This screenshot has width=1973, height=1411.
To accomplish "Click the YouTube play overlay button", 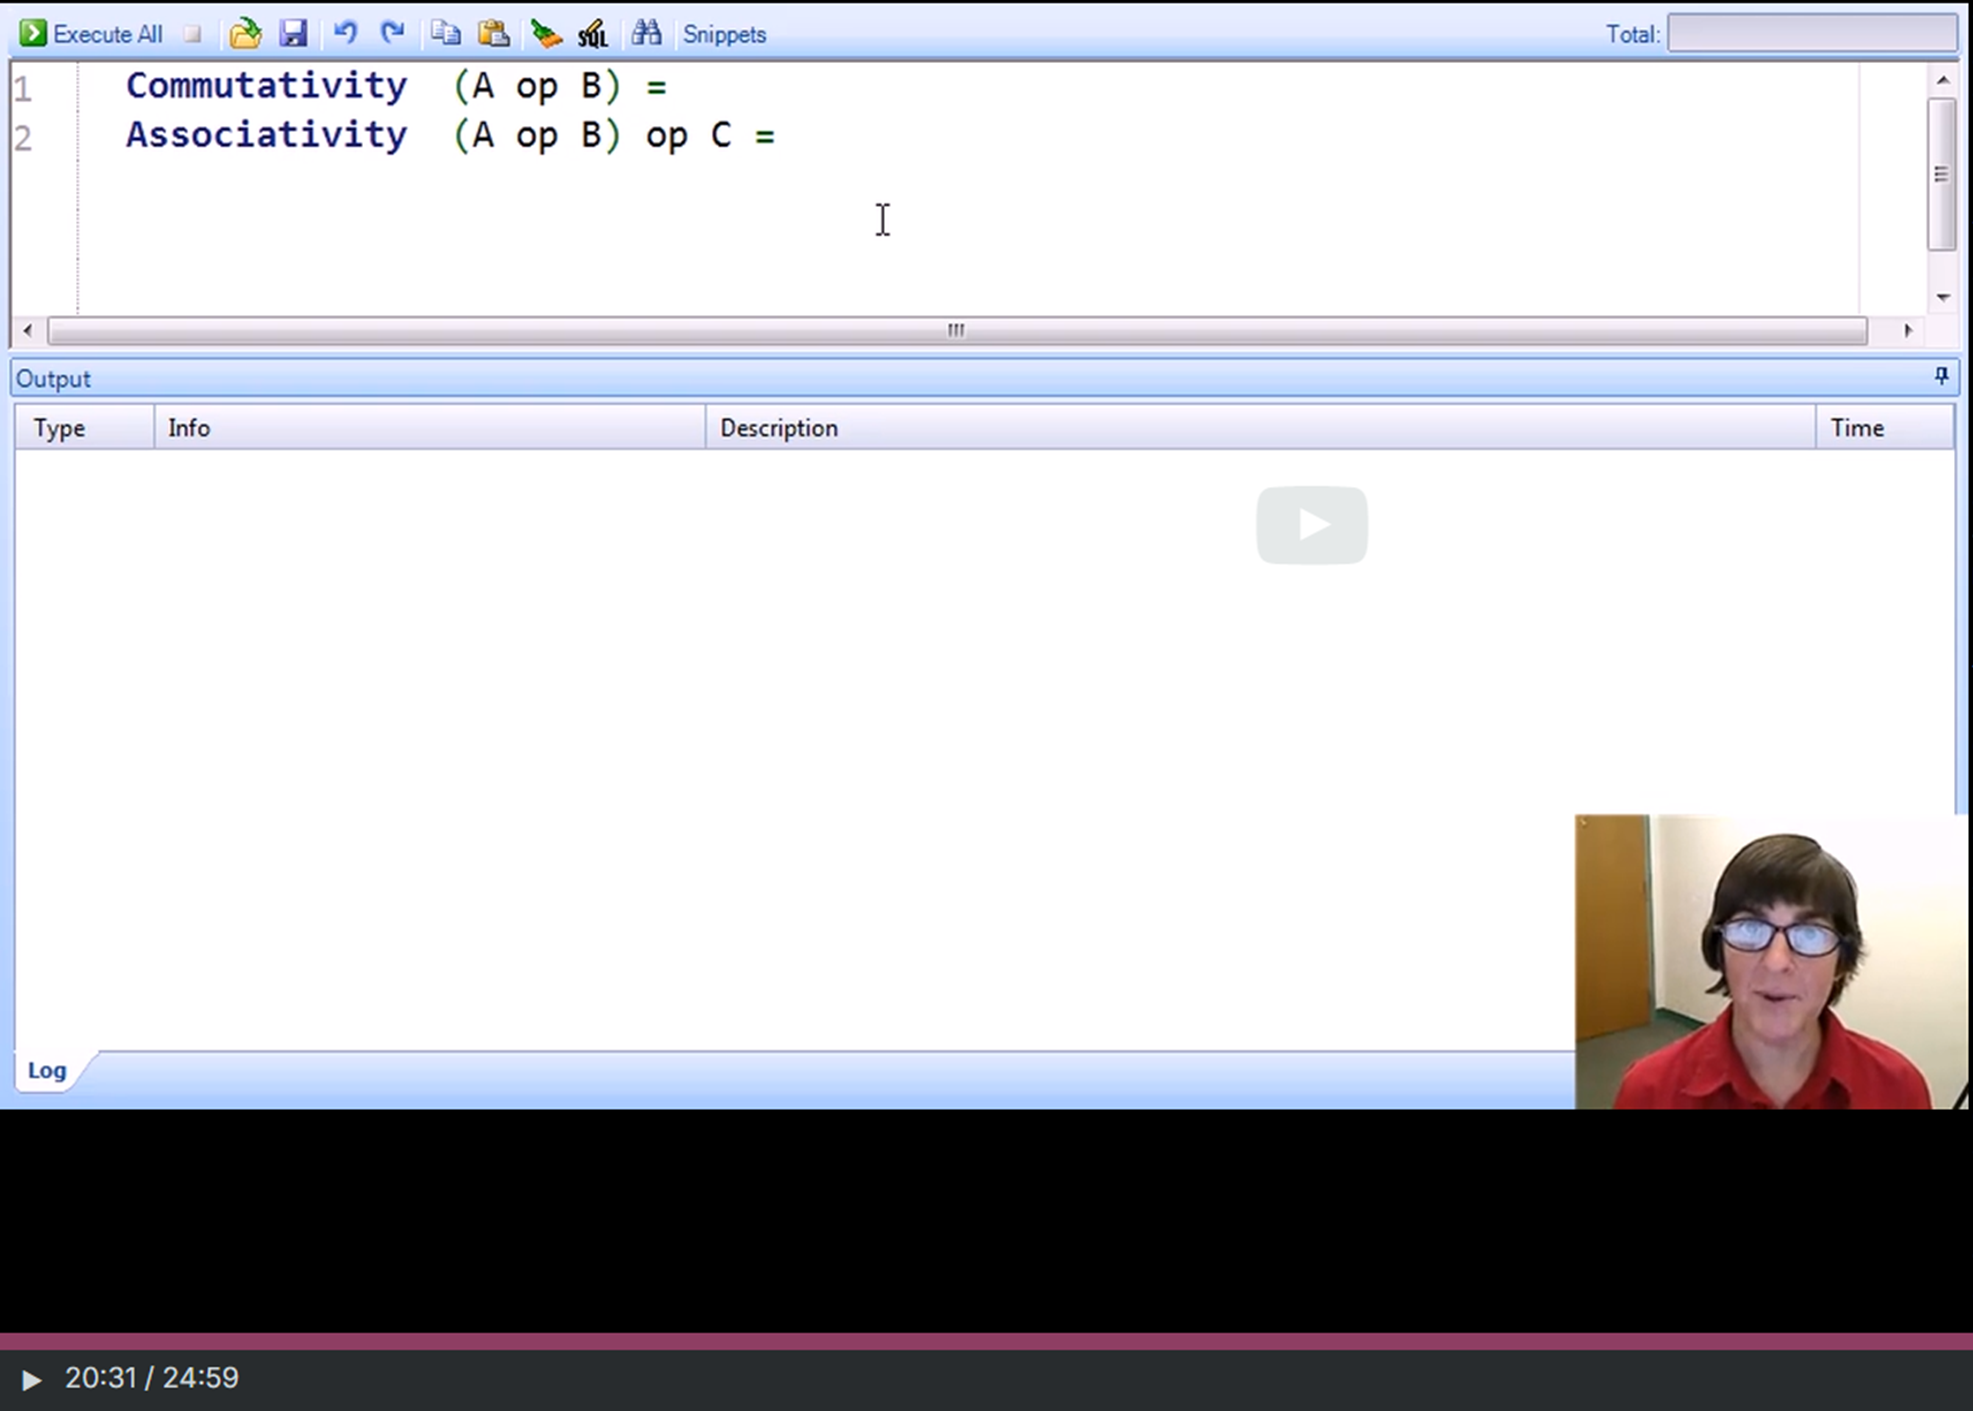I will (x=1312, y=525).
